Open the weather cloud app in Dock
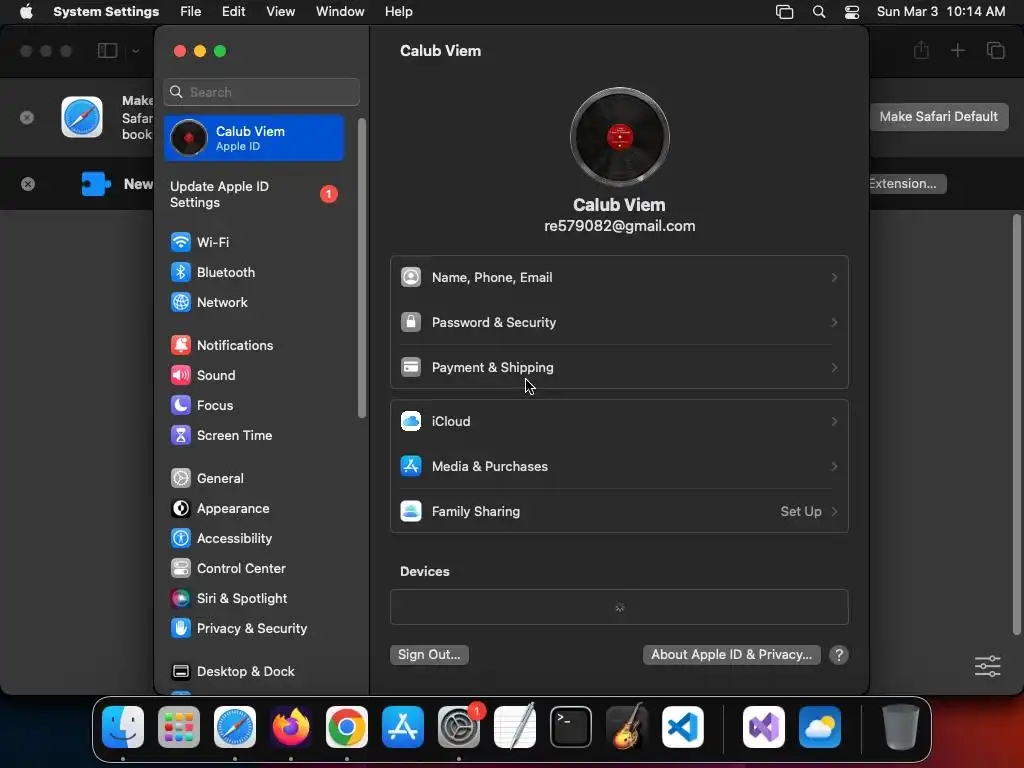This screenshot has height=768, width=1024. [x=820, y=727]
